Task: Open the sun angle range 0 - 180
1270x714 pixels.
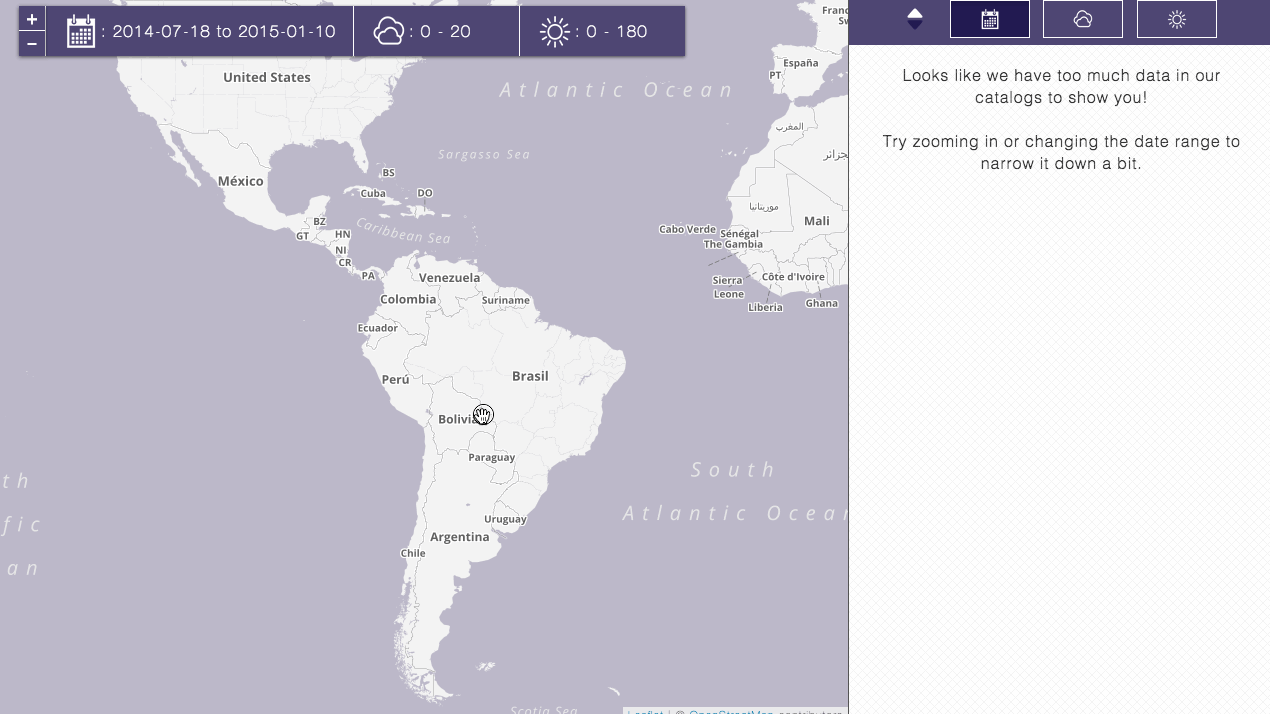Action: [x=617, y=32]
